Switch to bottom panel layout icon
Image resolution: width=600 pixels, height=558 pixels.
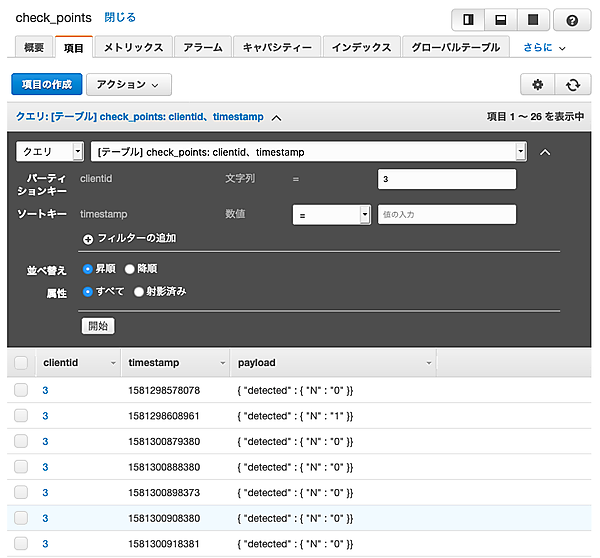500,19
